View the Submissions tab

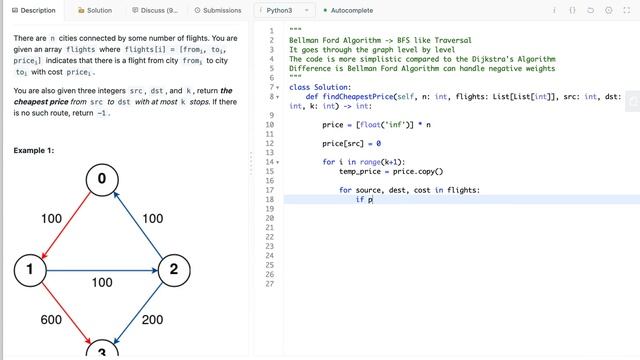tap(218, 10)
